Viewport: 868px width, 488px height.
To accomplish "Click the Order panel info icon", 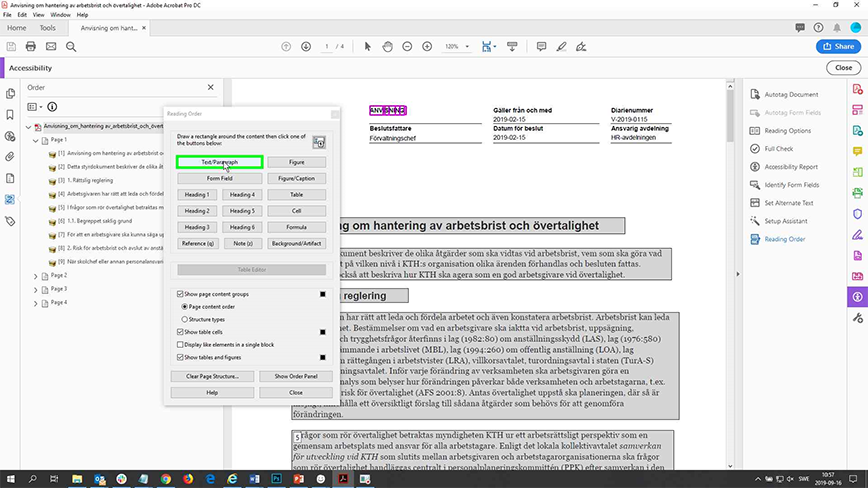I will tap(52, 107).
